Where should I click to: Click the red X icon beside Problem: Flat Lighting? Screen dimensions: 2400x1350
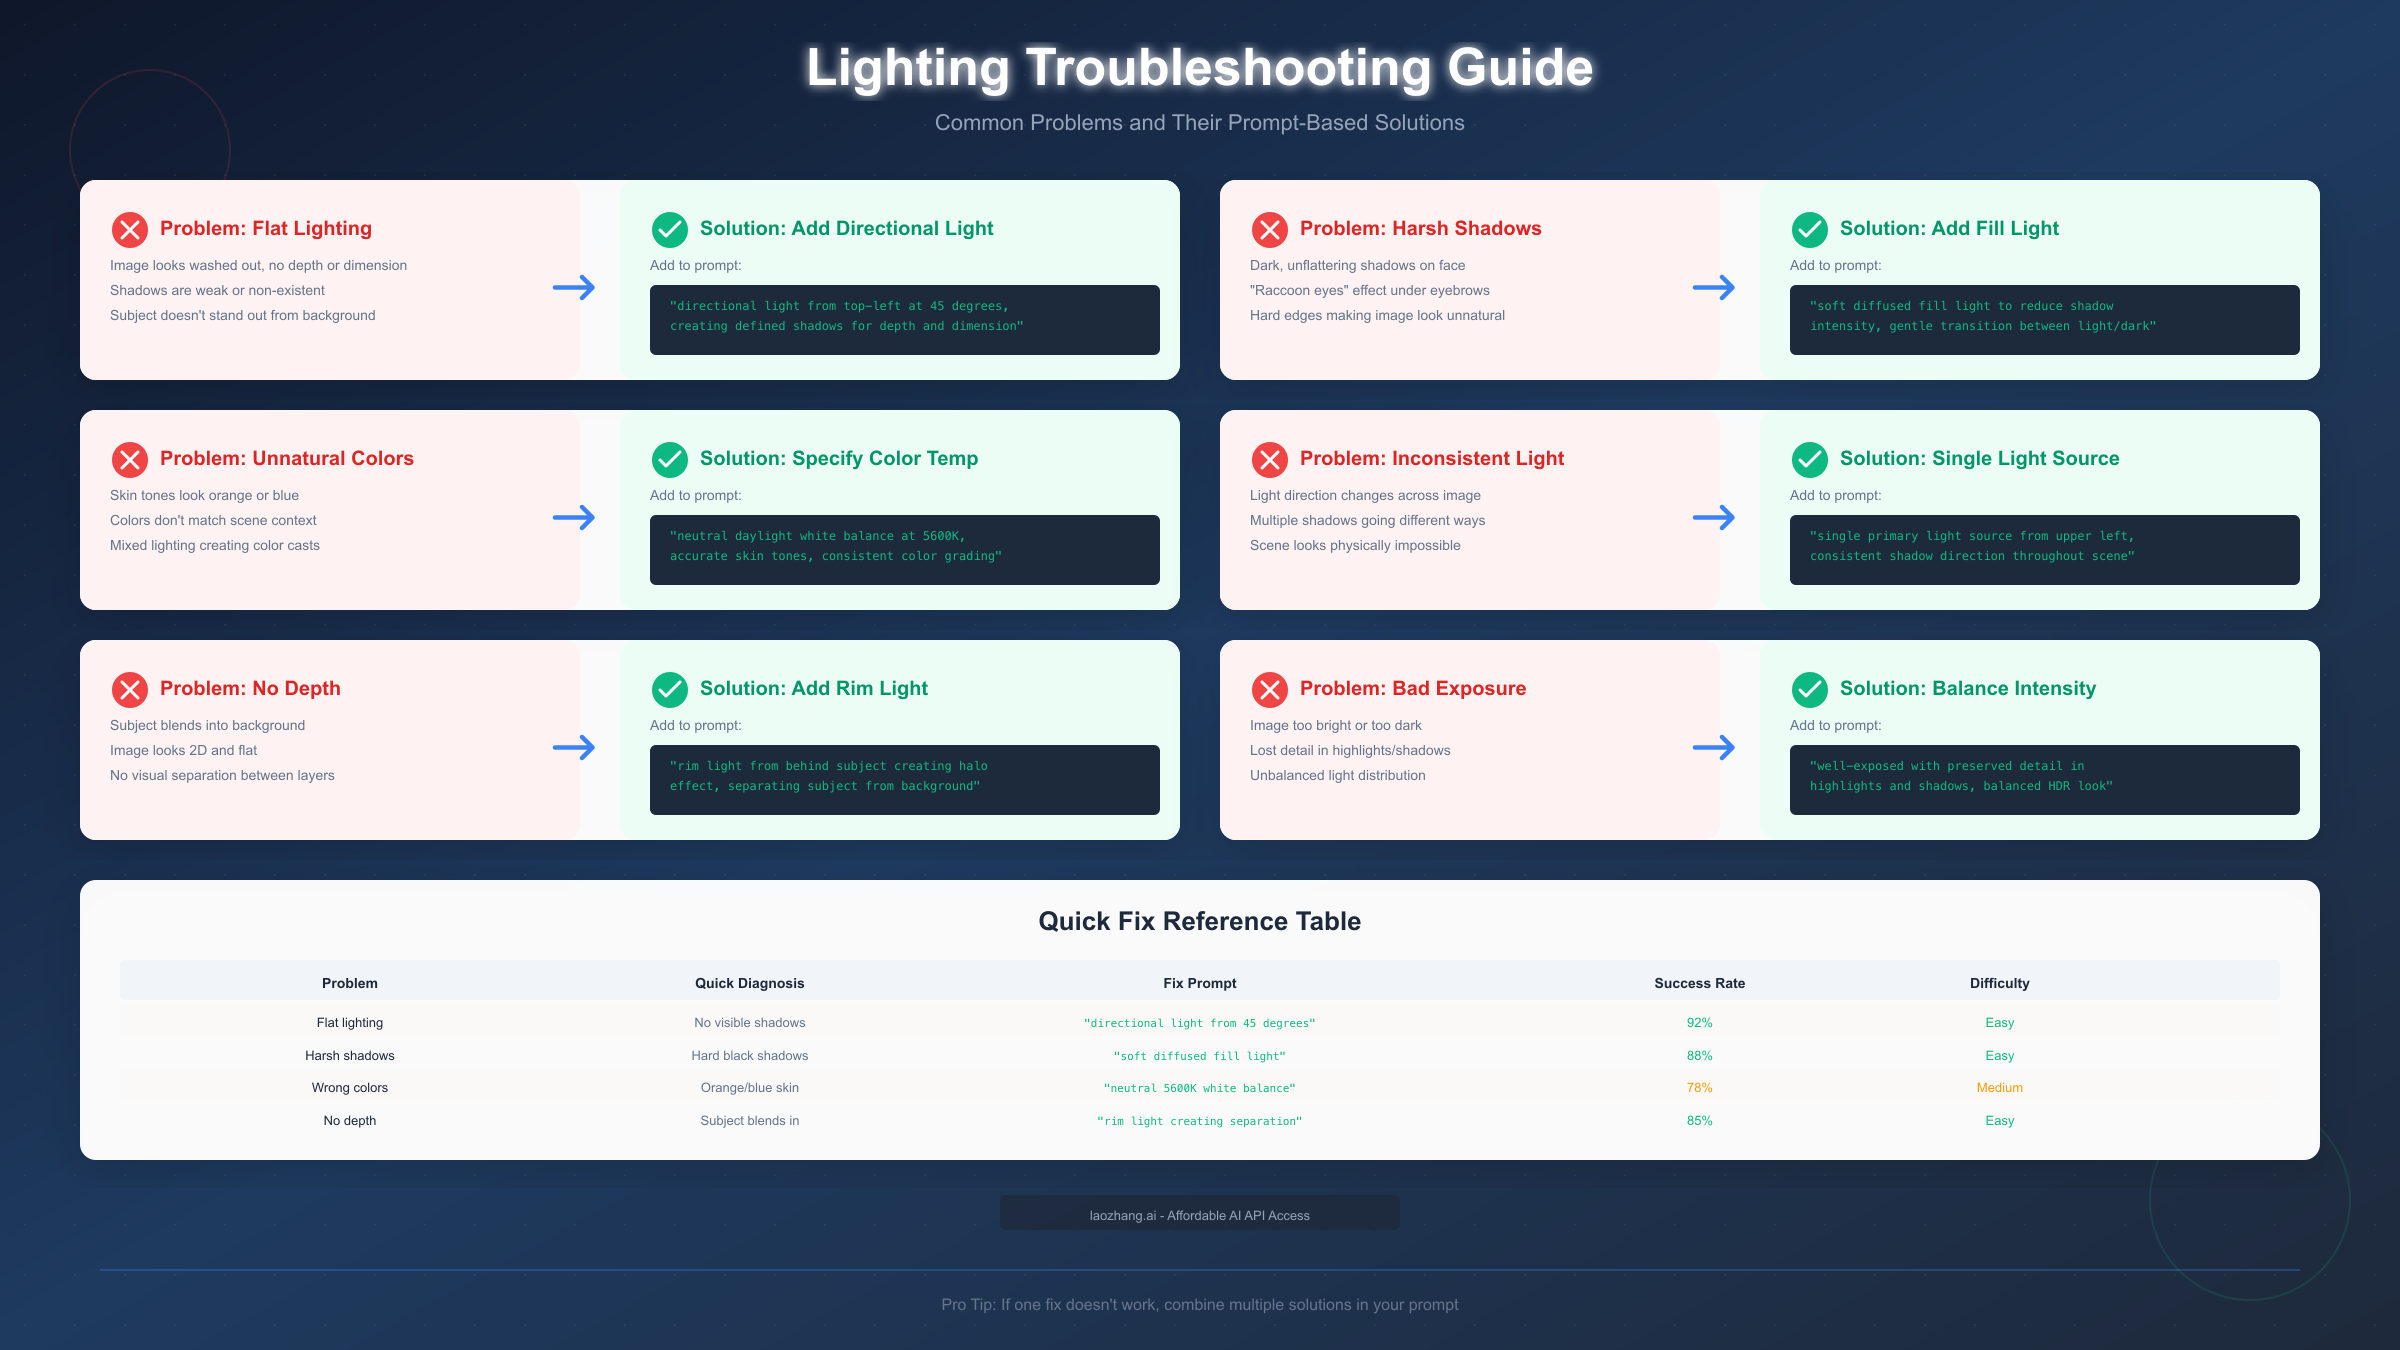point(130,229)
